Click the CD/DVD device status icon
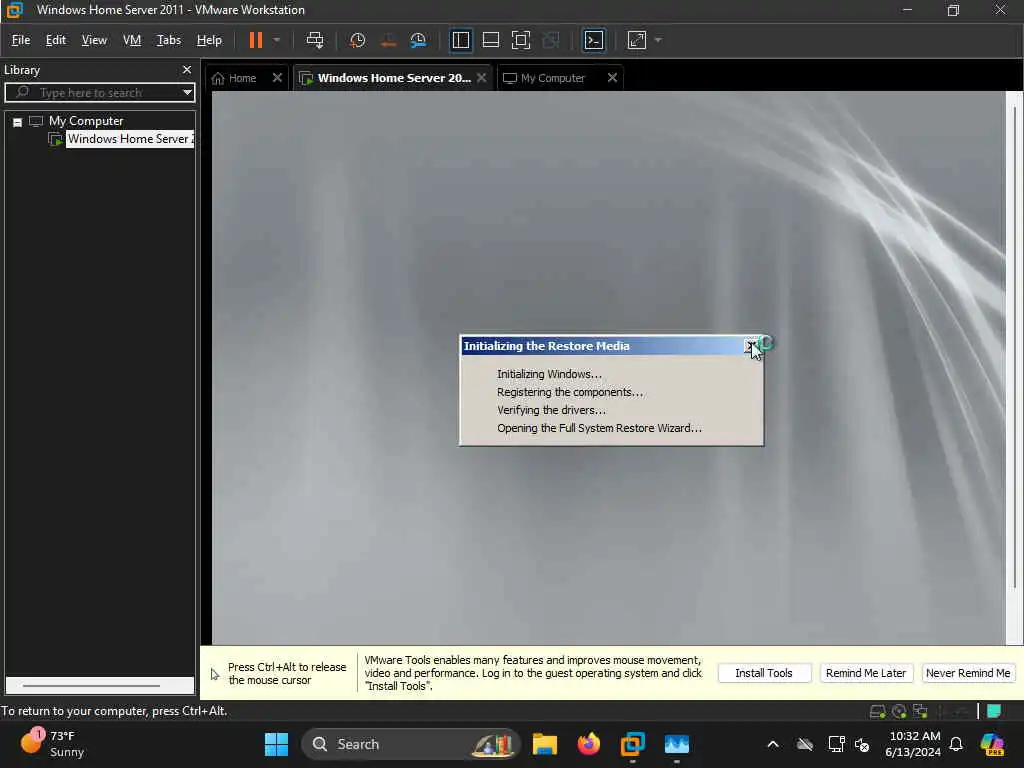 point(899,712)
